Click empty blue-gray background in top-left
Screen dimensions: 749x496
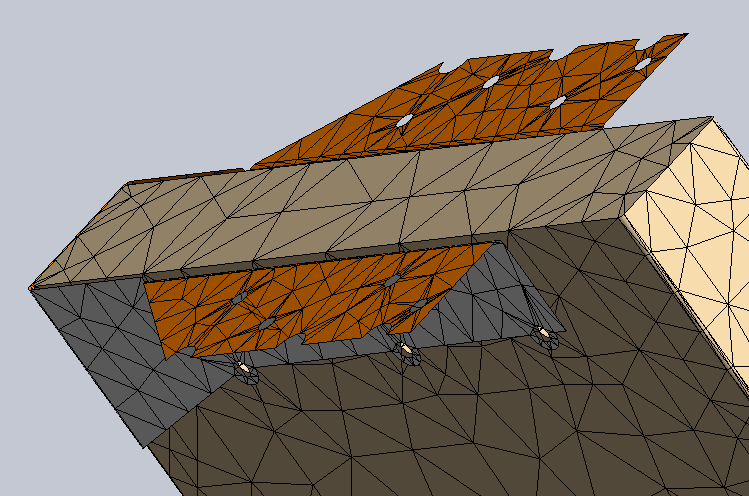click(x=80, y=60)
